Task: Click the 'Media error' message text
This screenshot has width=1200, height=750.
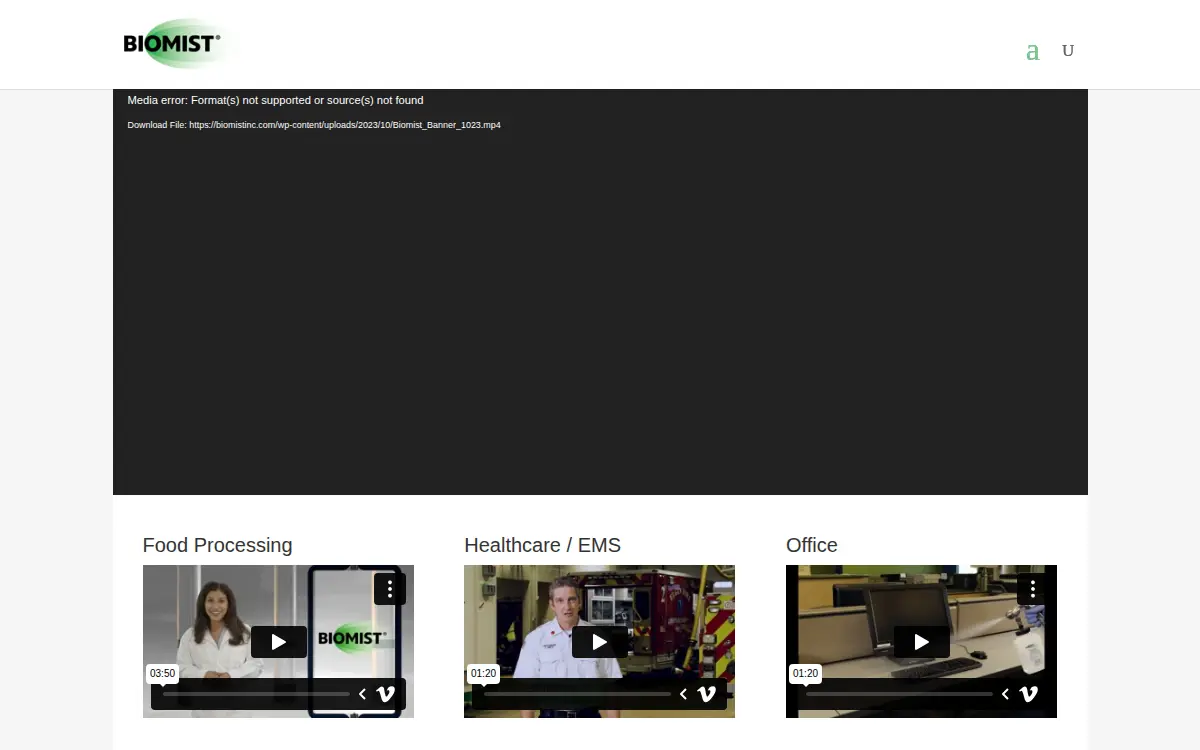Action: pos(275,100)
